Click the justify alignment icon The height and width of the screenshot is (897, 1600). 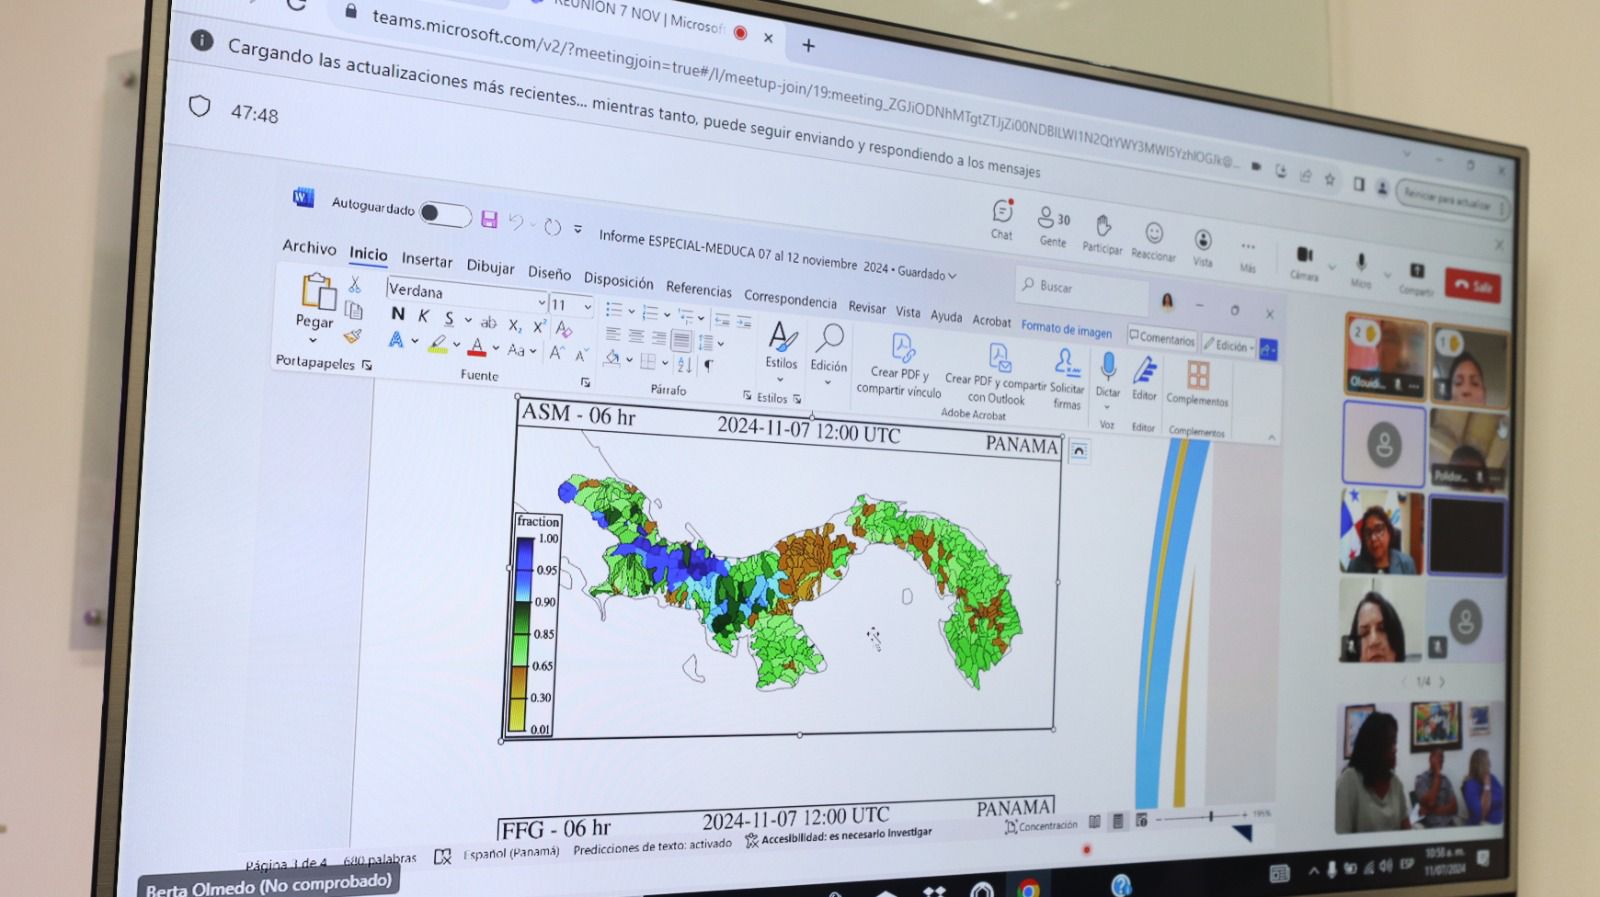pos(682,341)
